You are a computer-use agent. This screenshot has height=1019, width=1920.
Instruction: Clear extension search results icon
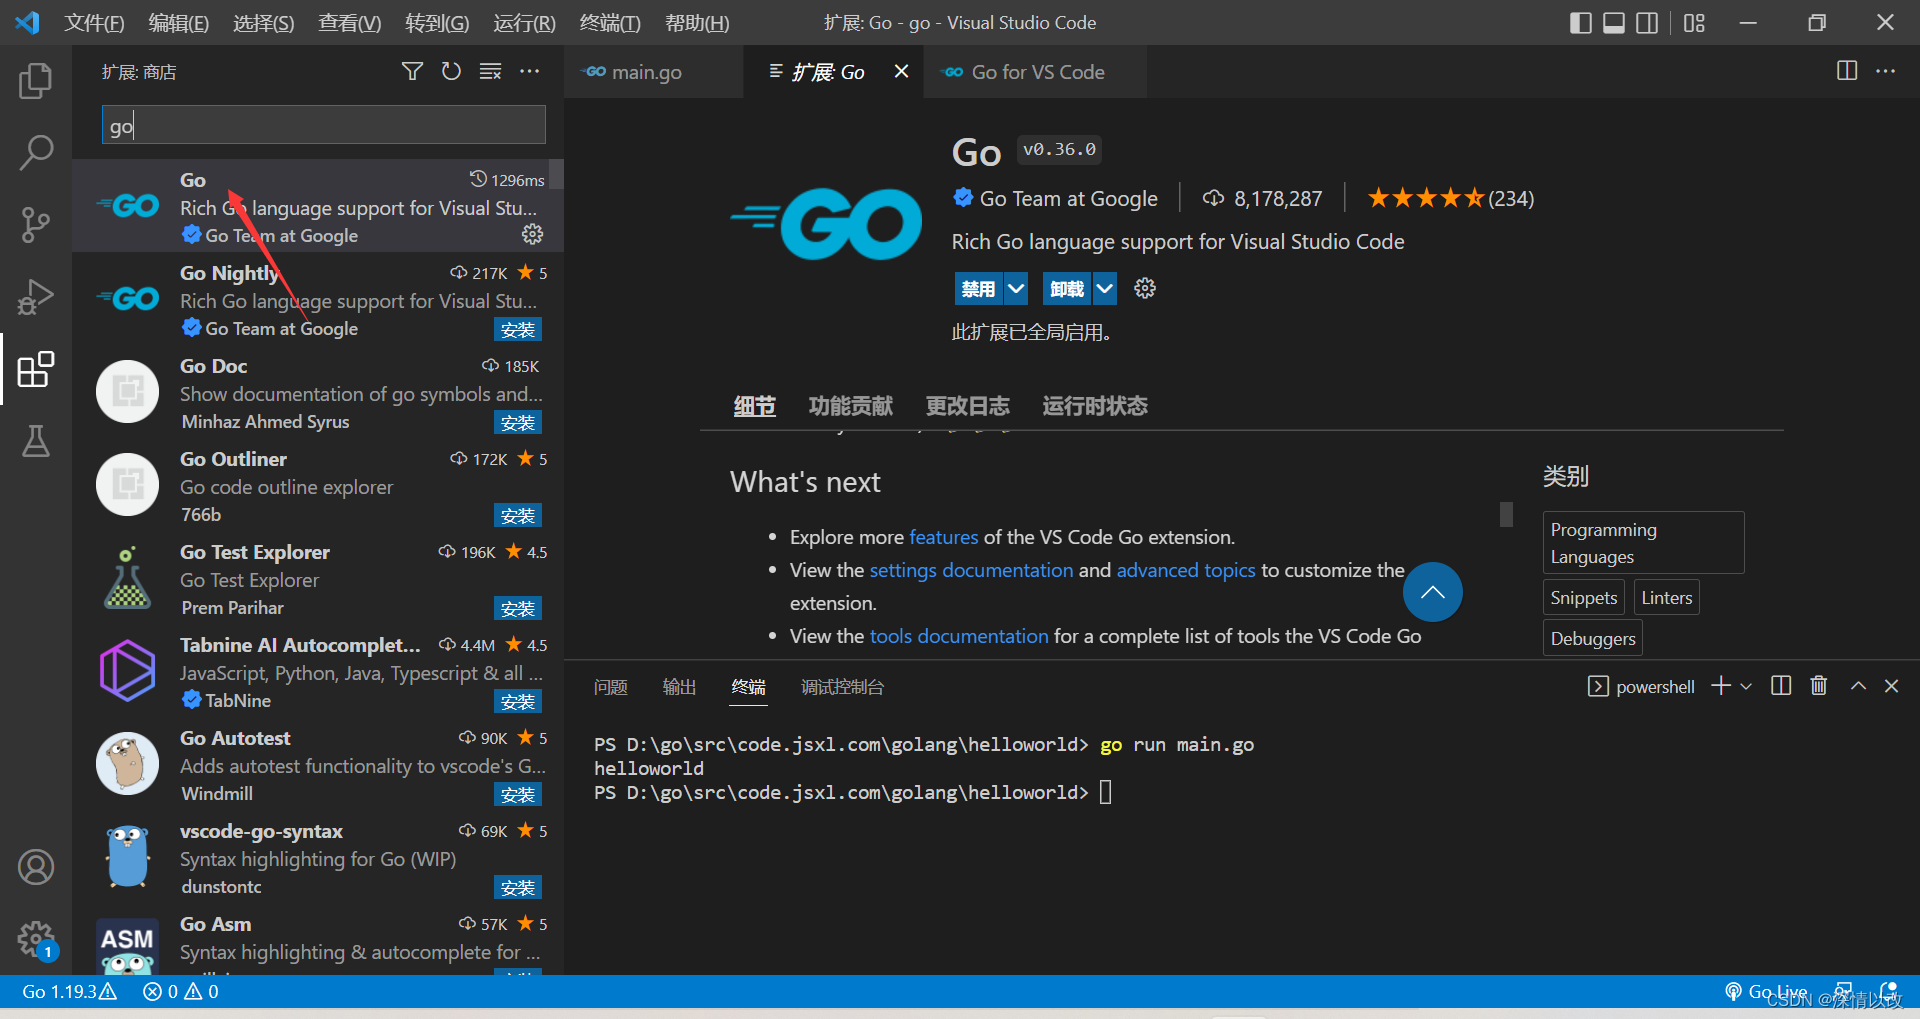pyautogui.click(x=490, y=71)
